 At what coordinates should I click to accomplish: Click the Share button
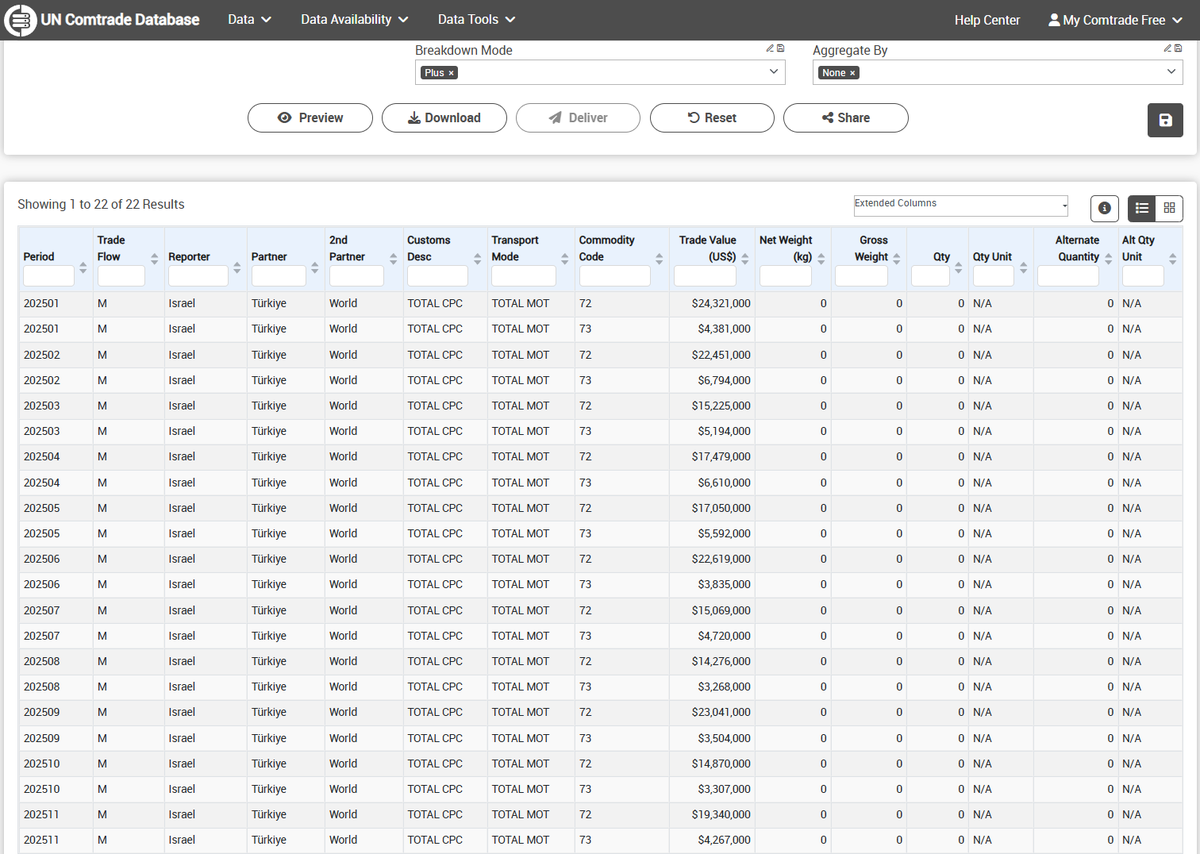click(x=846, y=118)
